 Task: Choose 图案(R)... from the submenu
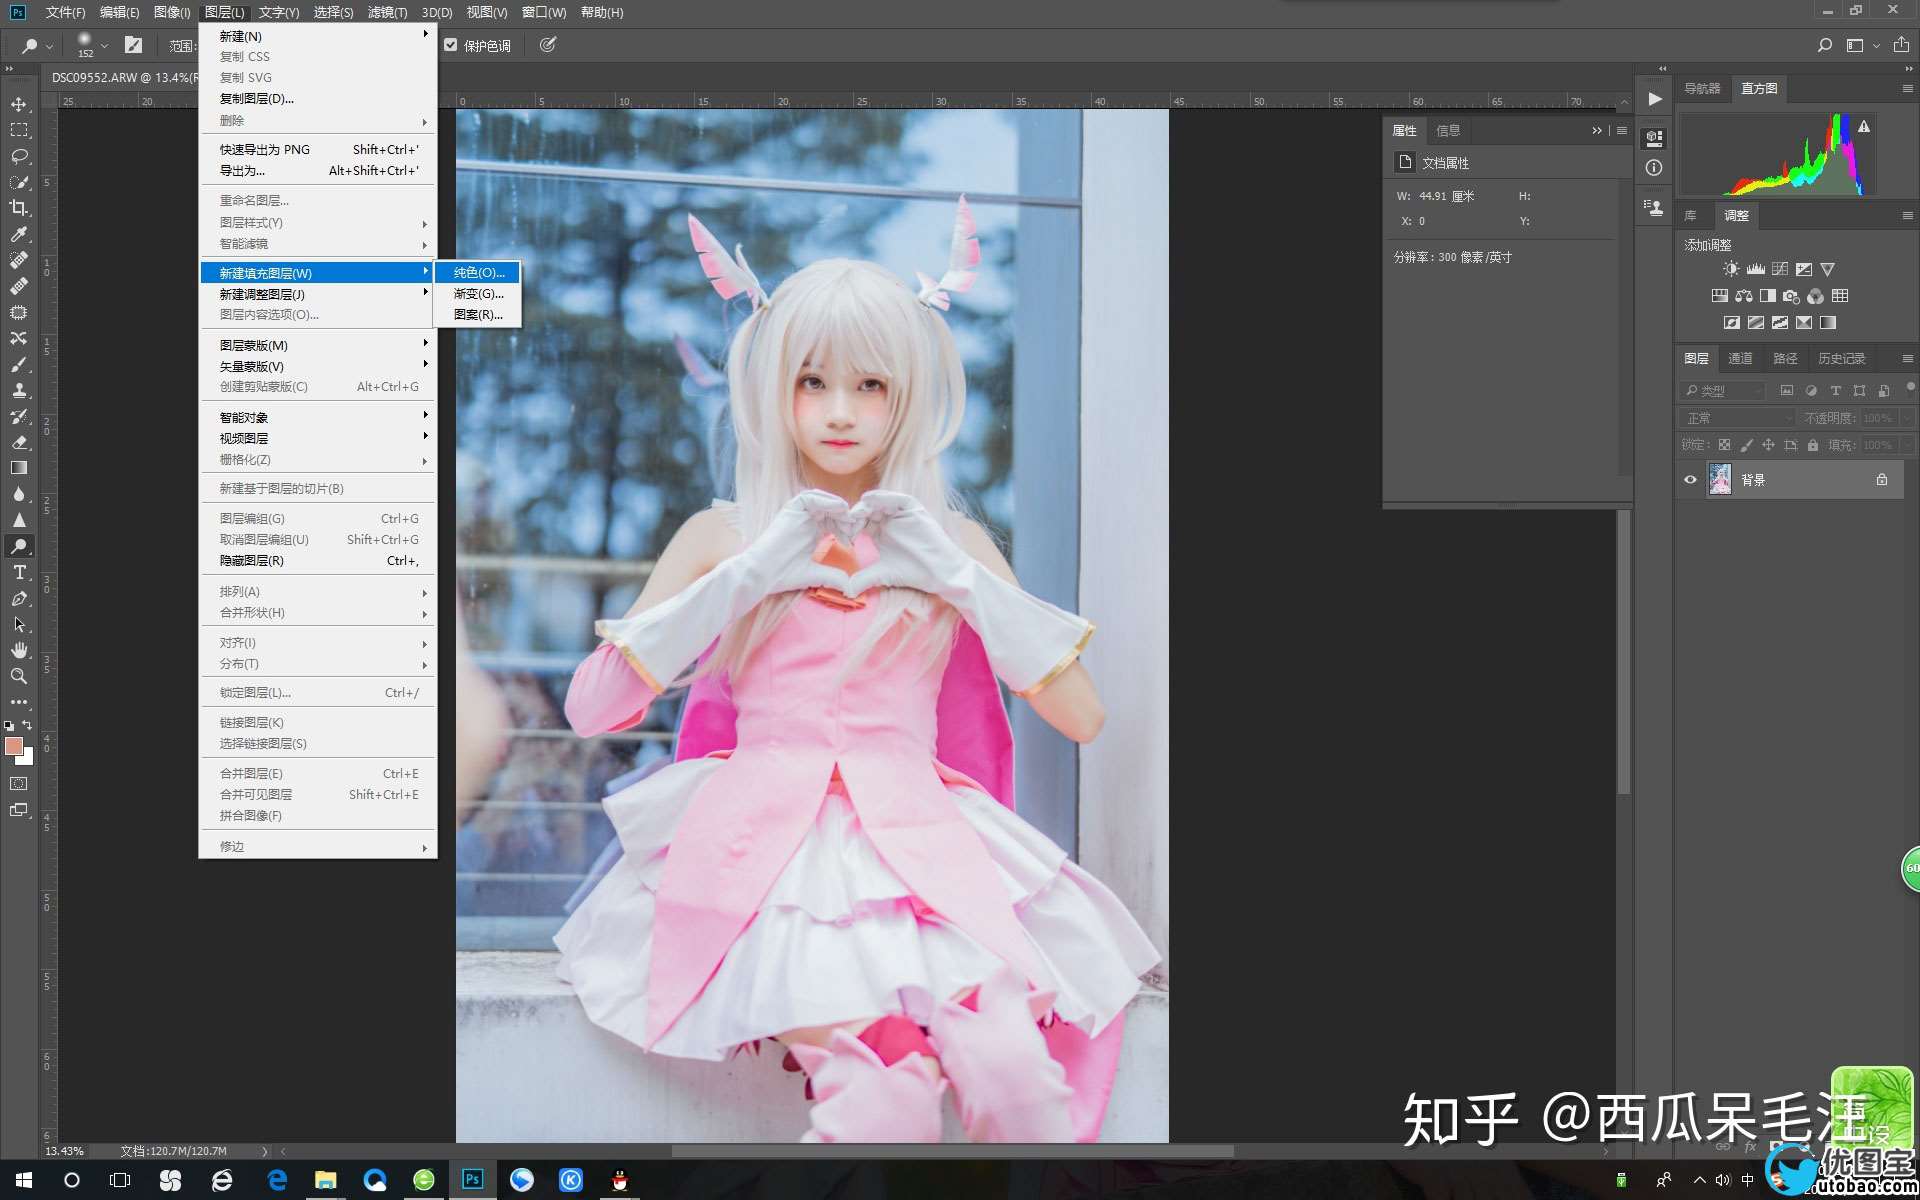click(478, 314)
